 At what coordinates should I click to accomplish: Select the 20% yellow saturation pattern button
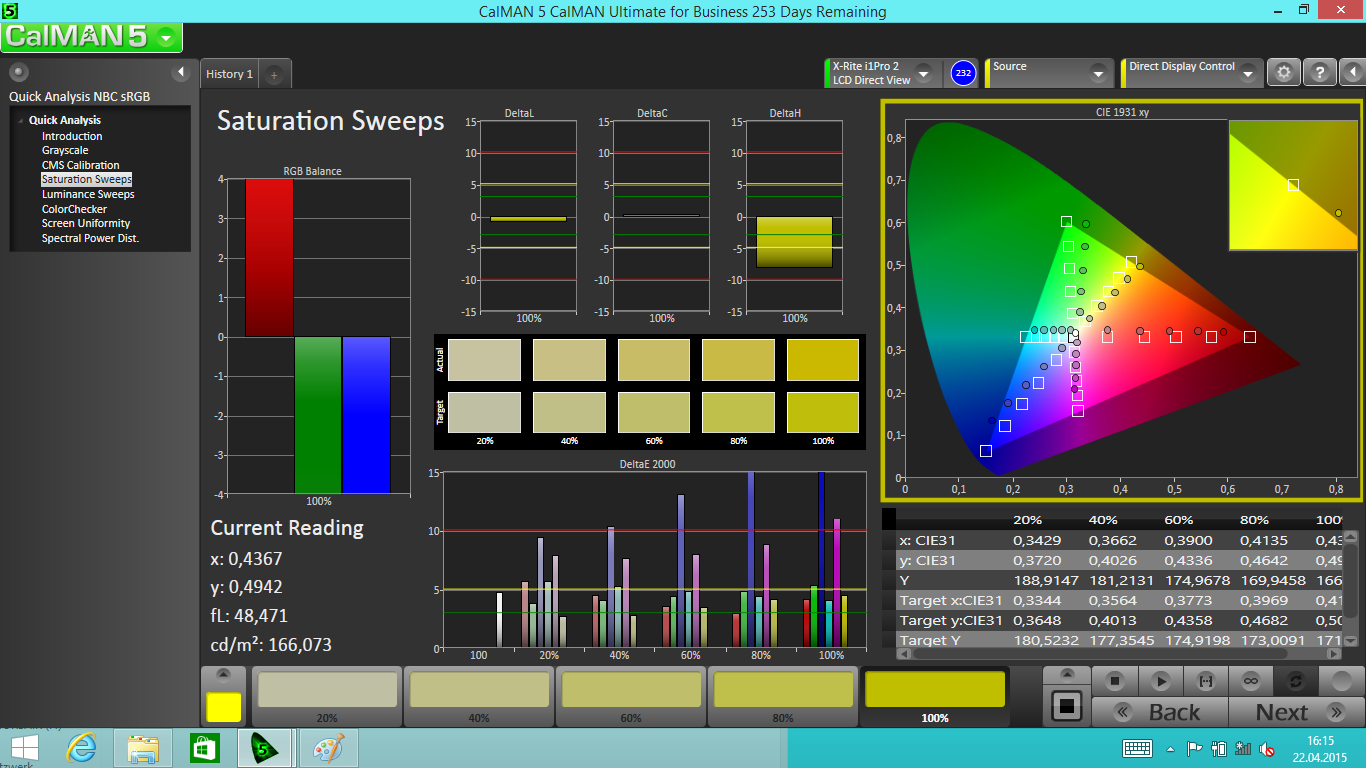(327, 697)
